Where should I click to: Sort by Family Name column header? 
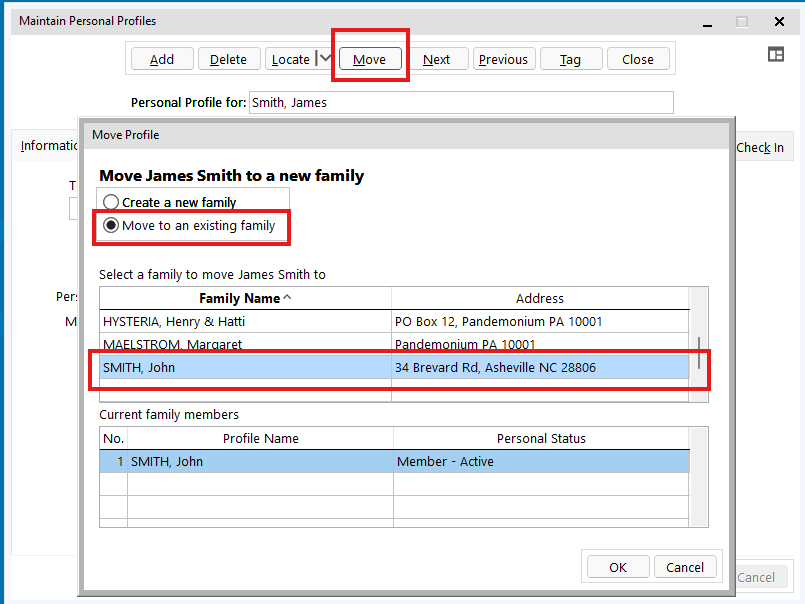[x=245, y=298]
